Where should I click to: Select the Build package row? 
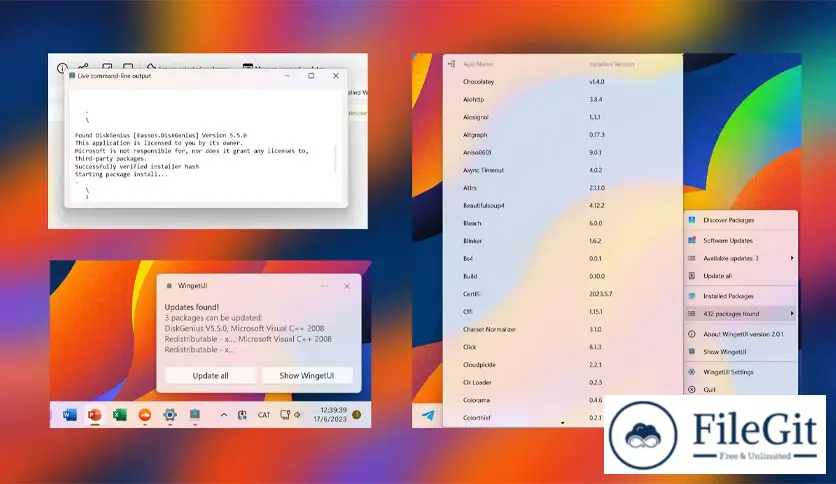click(x=562, y=276)
